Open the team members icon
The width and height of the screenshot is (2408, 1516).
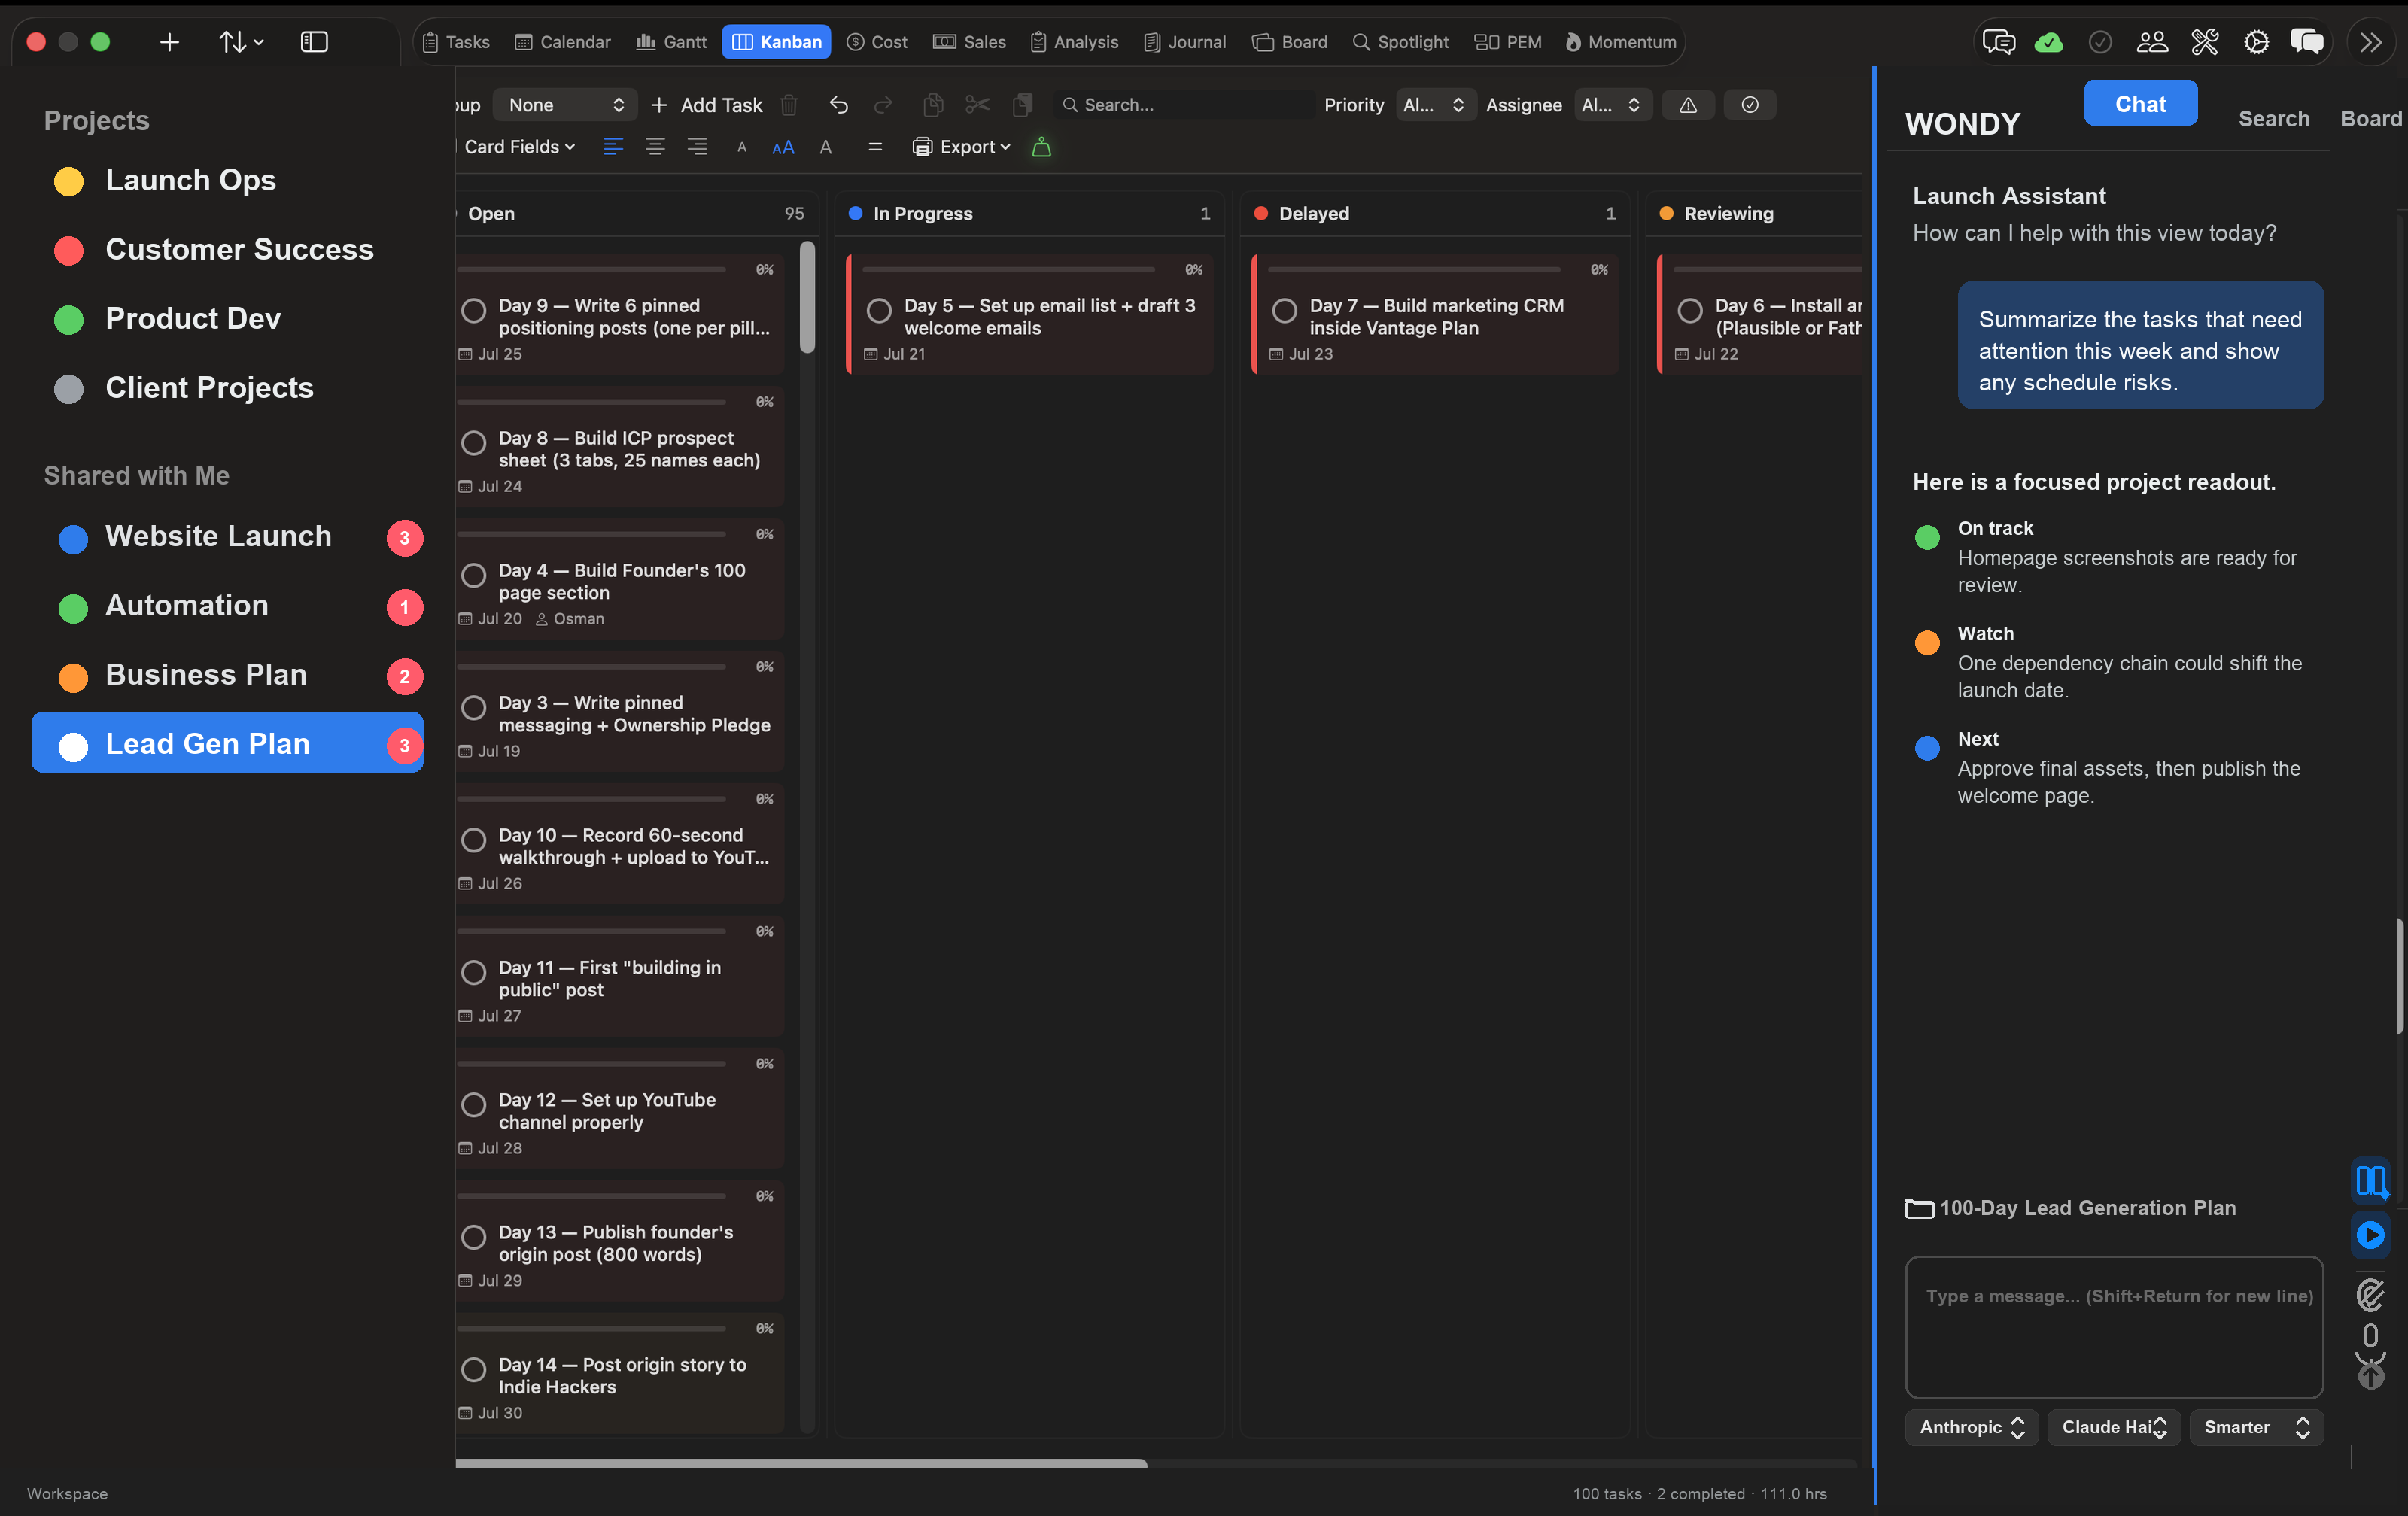coord(2152,42)
